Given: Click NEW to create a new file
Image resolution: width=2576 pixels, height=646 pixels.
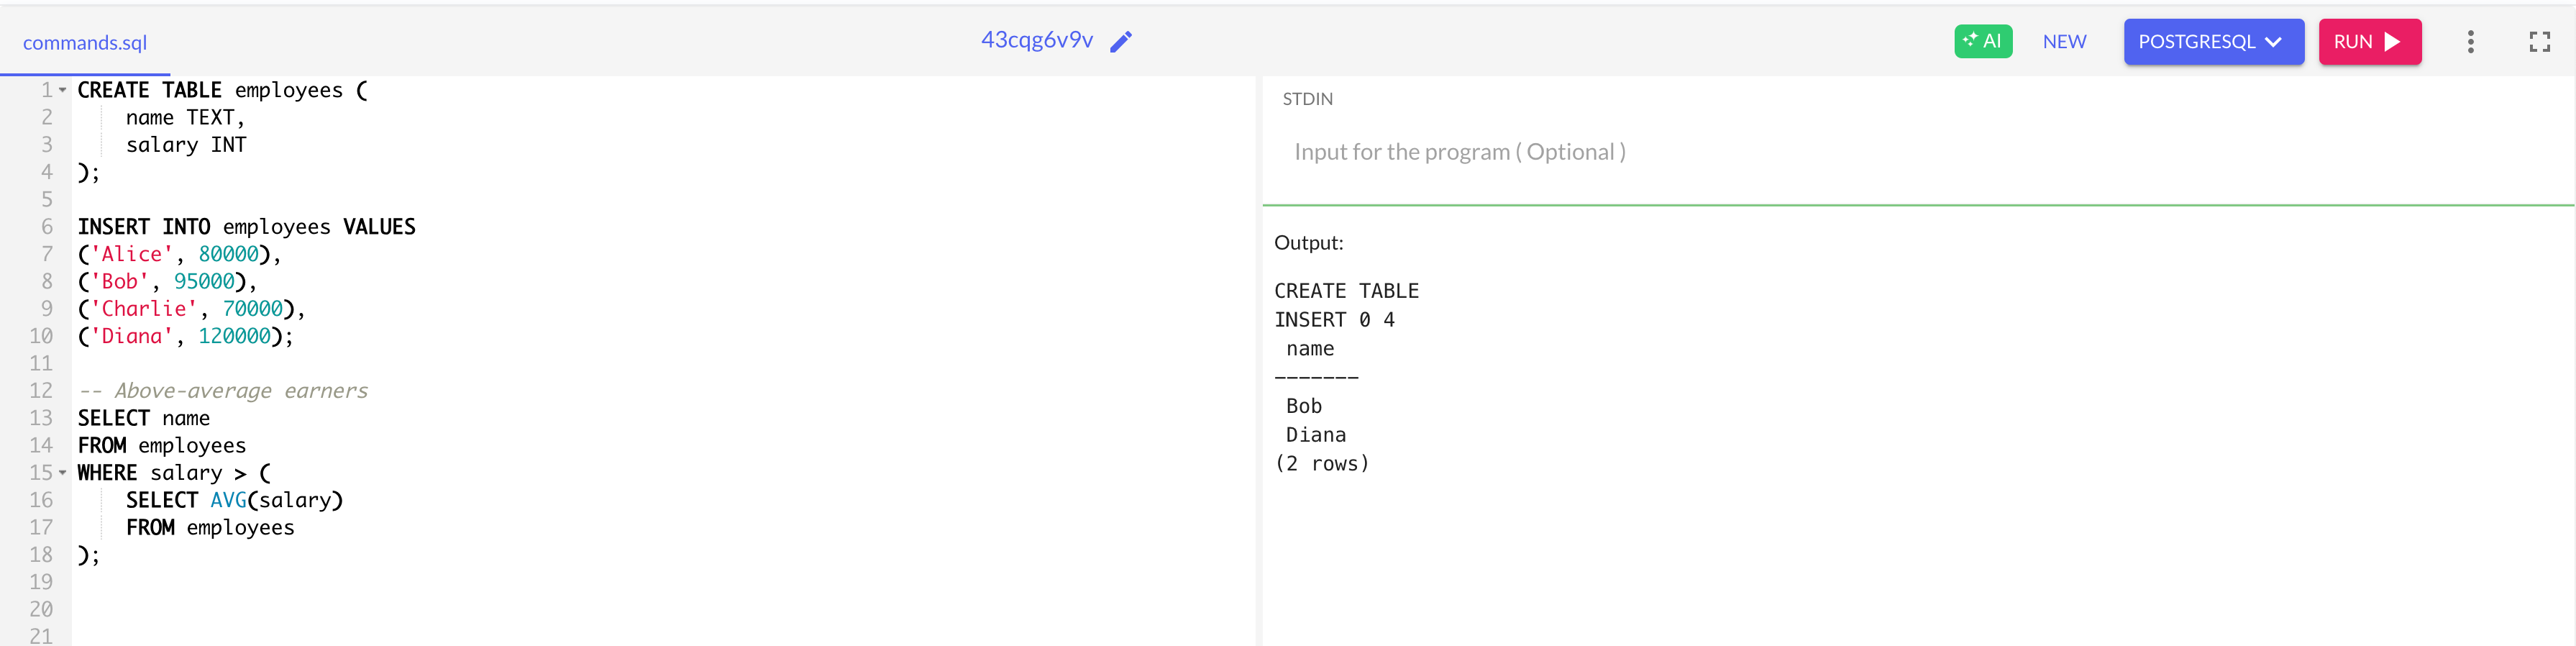Looking at the screenshot, I should click(2065, 41).
